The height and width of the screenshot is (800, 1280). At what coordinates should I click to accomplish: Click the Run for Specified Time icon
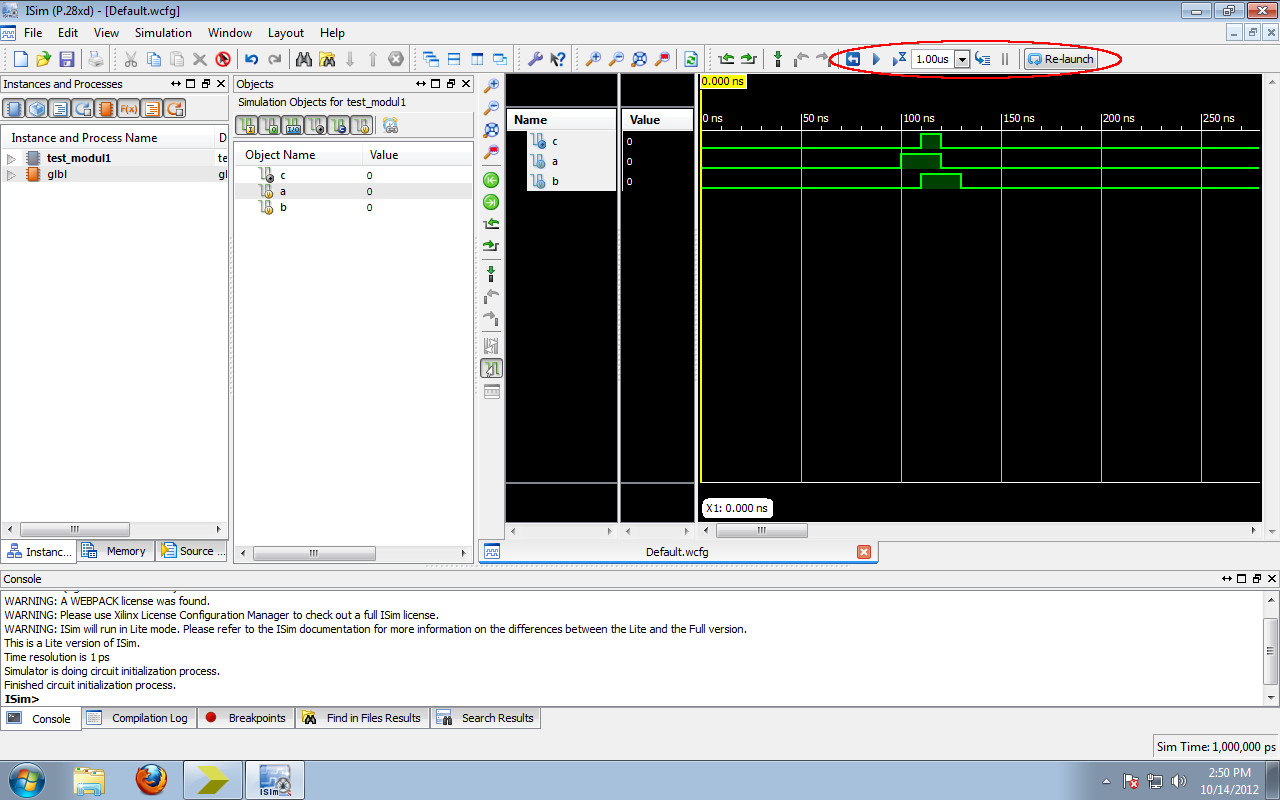click(x=899, y=59)
